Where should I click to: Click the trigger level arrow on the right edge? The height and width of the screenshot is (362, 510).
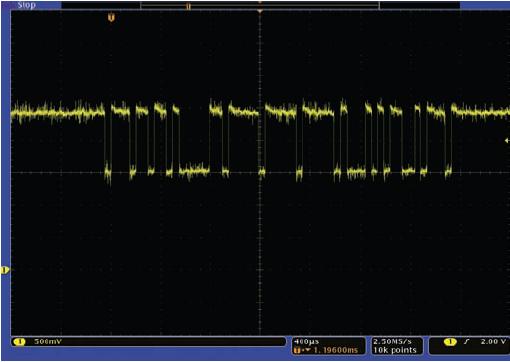[x=507, y=141]
